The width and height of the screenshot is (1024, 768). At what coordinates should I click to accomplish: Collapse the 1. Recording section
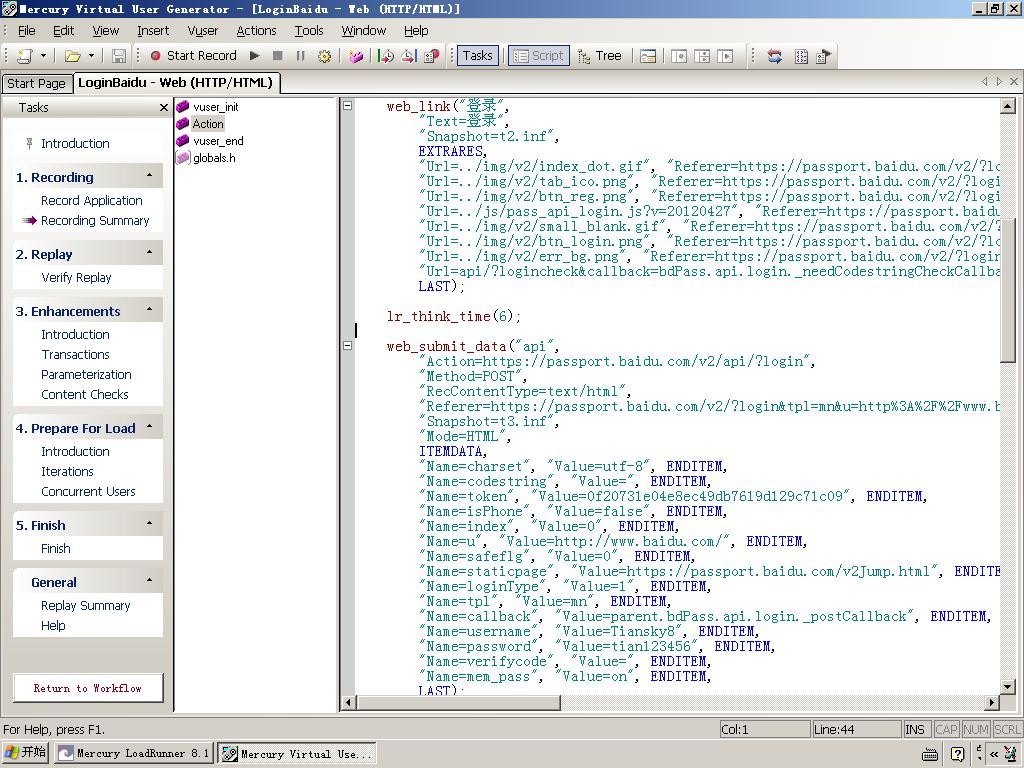(150, 176)
